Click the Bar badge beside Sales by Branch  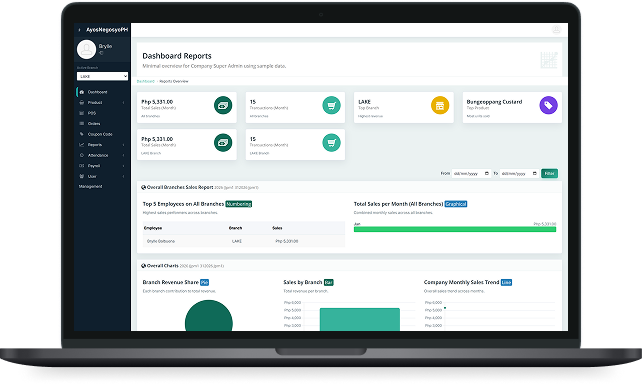(x=329, y=282)
